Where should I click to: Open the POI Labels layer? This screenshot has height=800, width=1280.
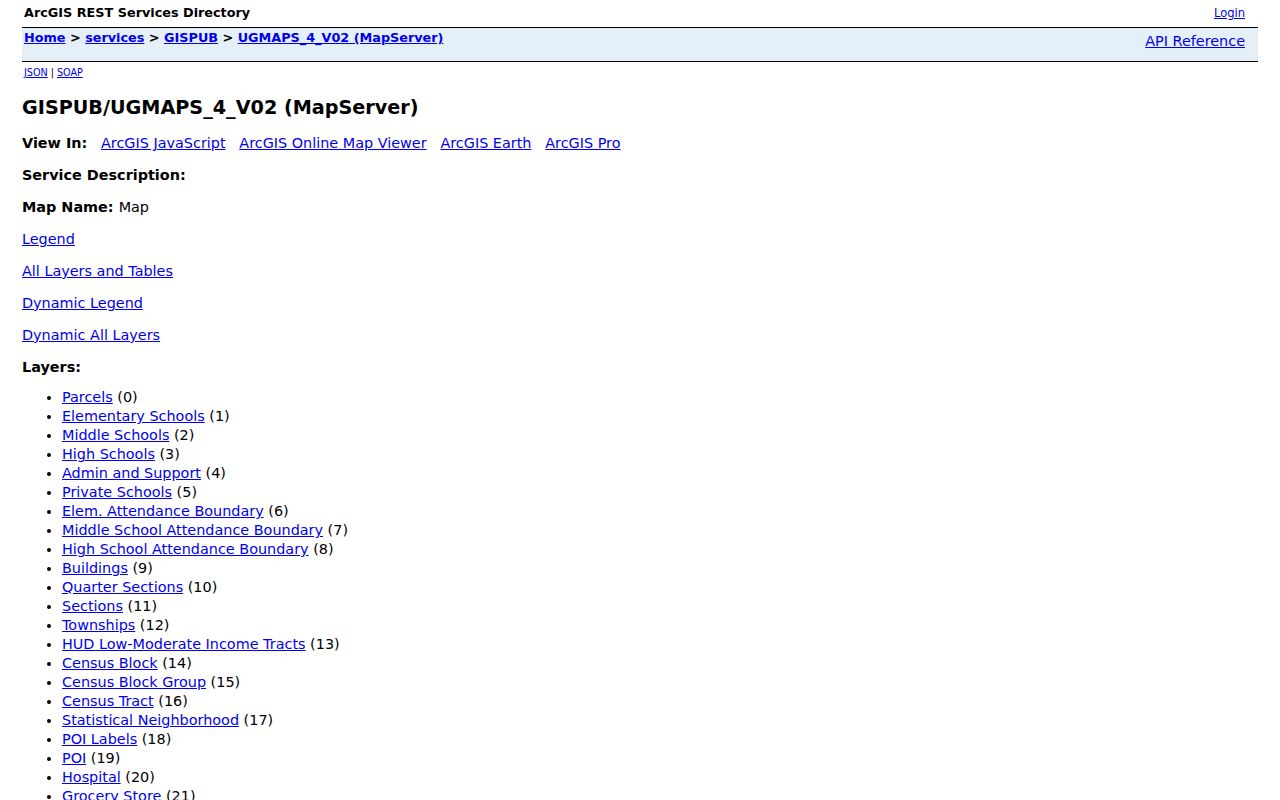pyautogui.click(x=99, y=739)
